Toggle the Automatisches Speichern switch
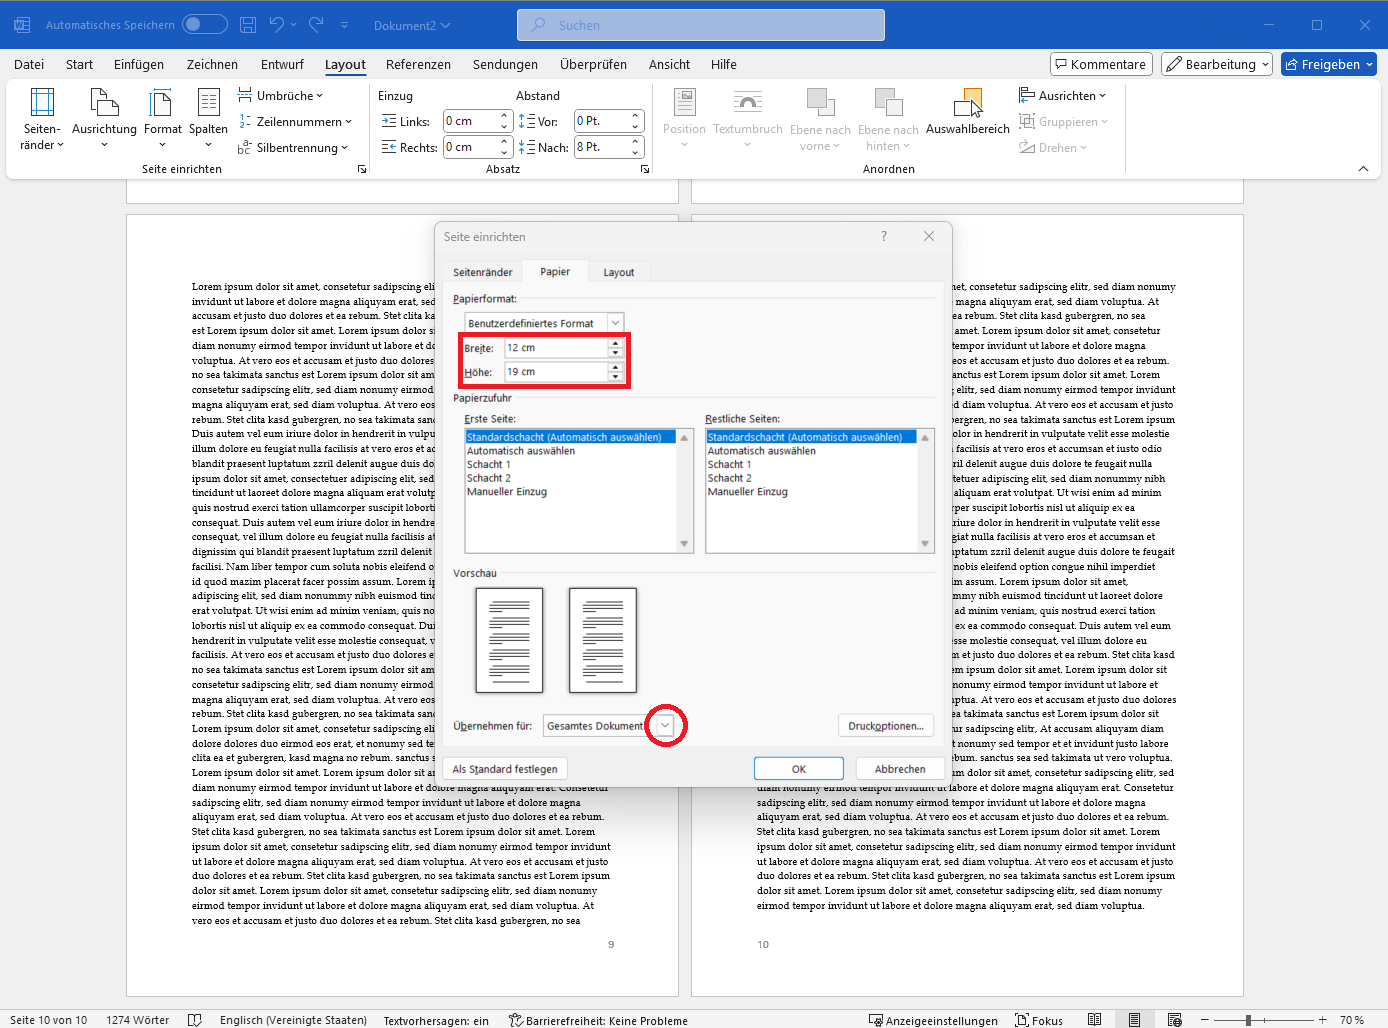 pyautogui.click(x=204, y=25)
